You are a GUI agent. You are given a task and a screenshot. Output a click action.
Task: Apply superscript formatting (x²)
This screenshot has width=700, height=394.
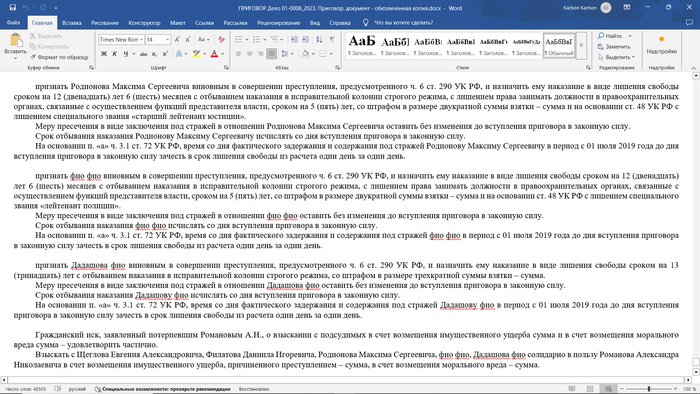click(x=165, y=54)
